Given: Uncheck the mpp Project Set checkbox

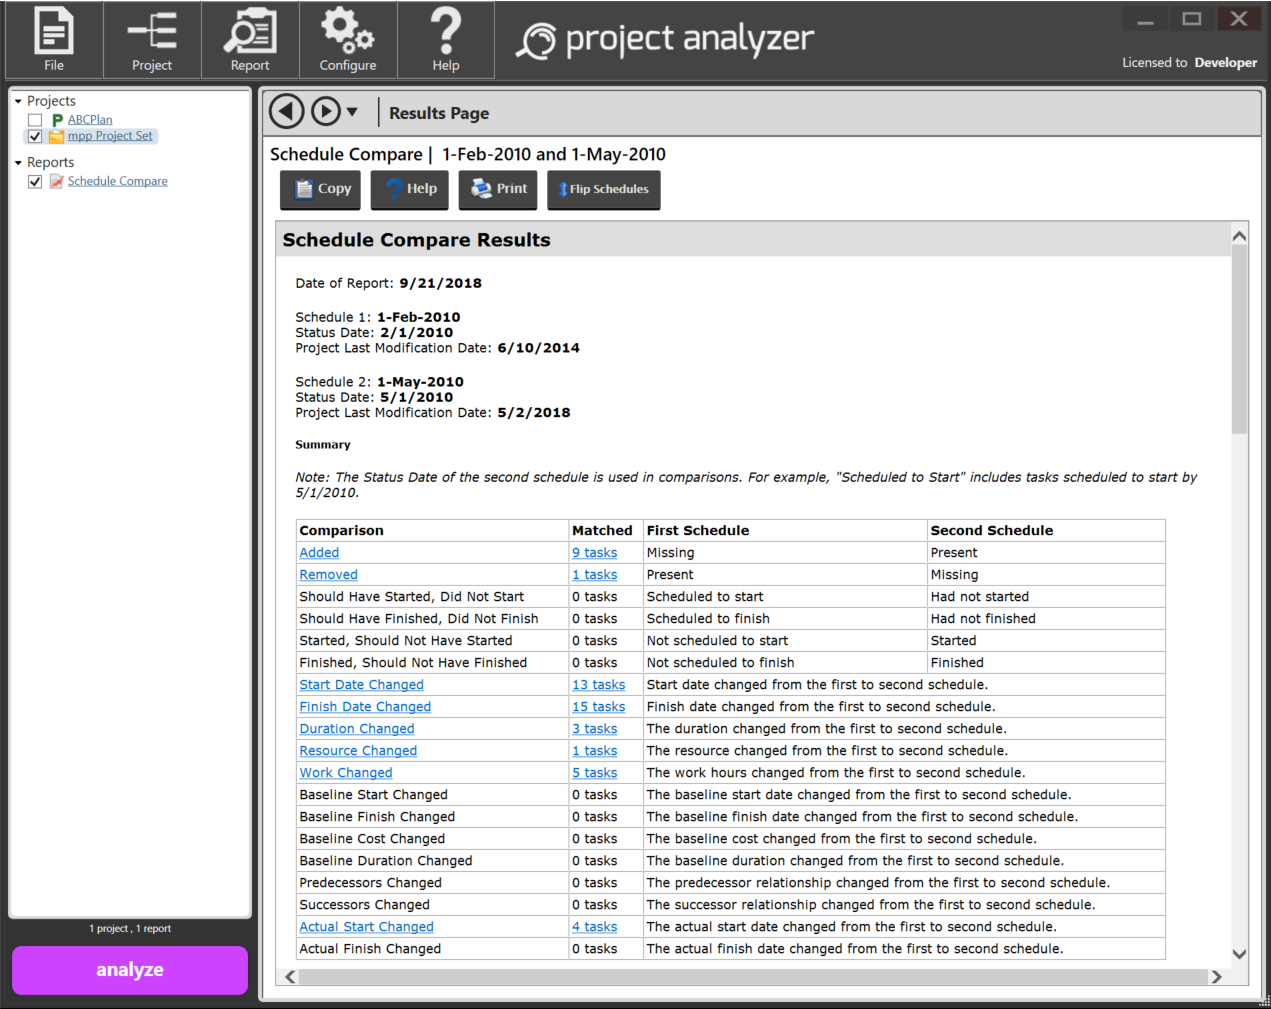Looking at the screenshot, I should click(x=35, y=136).
